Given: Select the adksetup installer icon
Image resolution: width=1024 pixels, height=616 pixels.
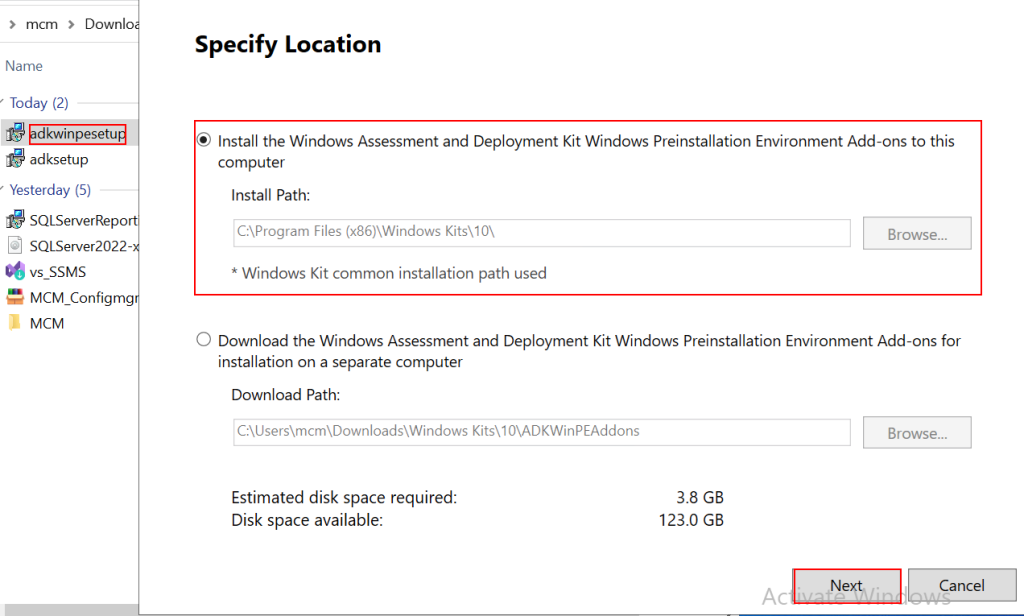Looking at the screenshot, I should [x=15, y=160].
